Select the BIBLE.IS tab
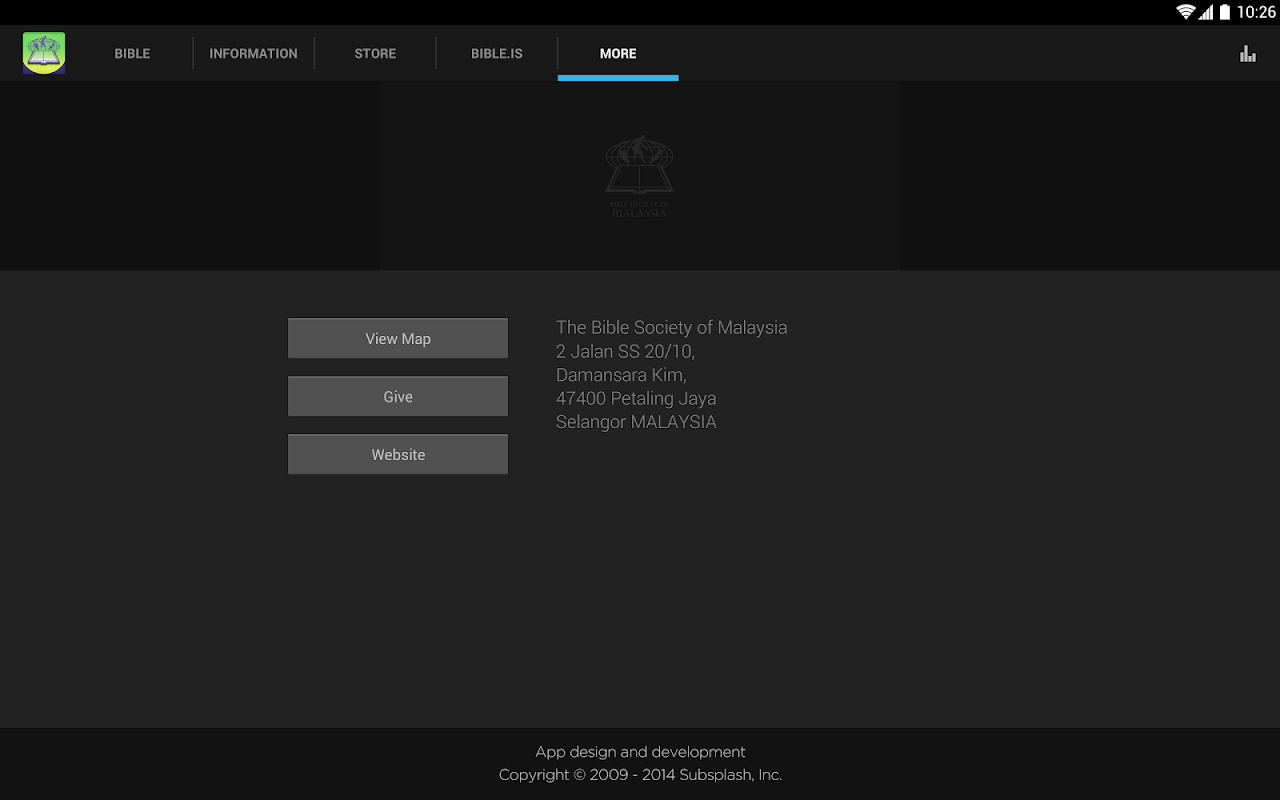This screenshot has width=1280, height=800. 497,54
